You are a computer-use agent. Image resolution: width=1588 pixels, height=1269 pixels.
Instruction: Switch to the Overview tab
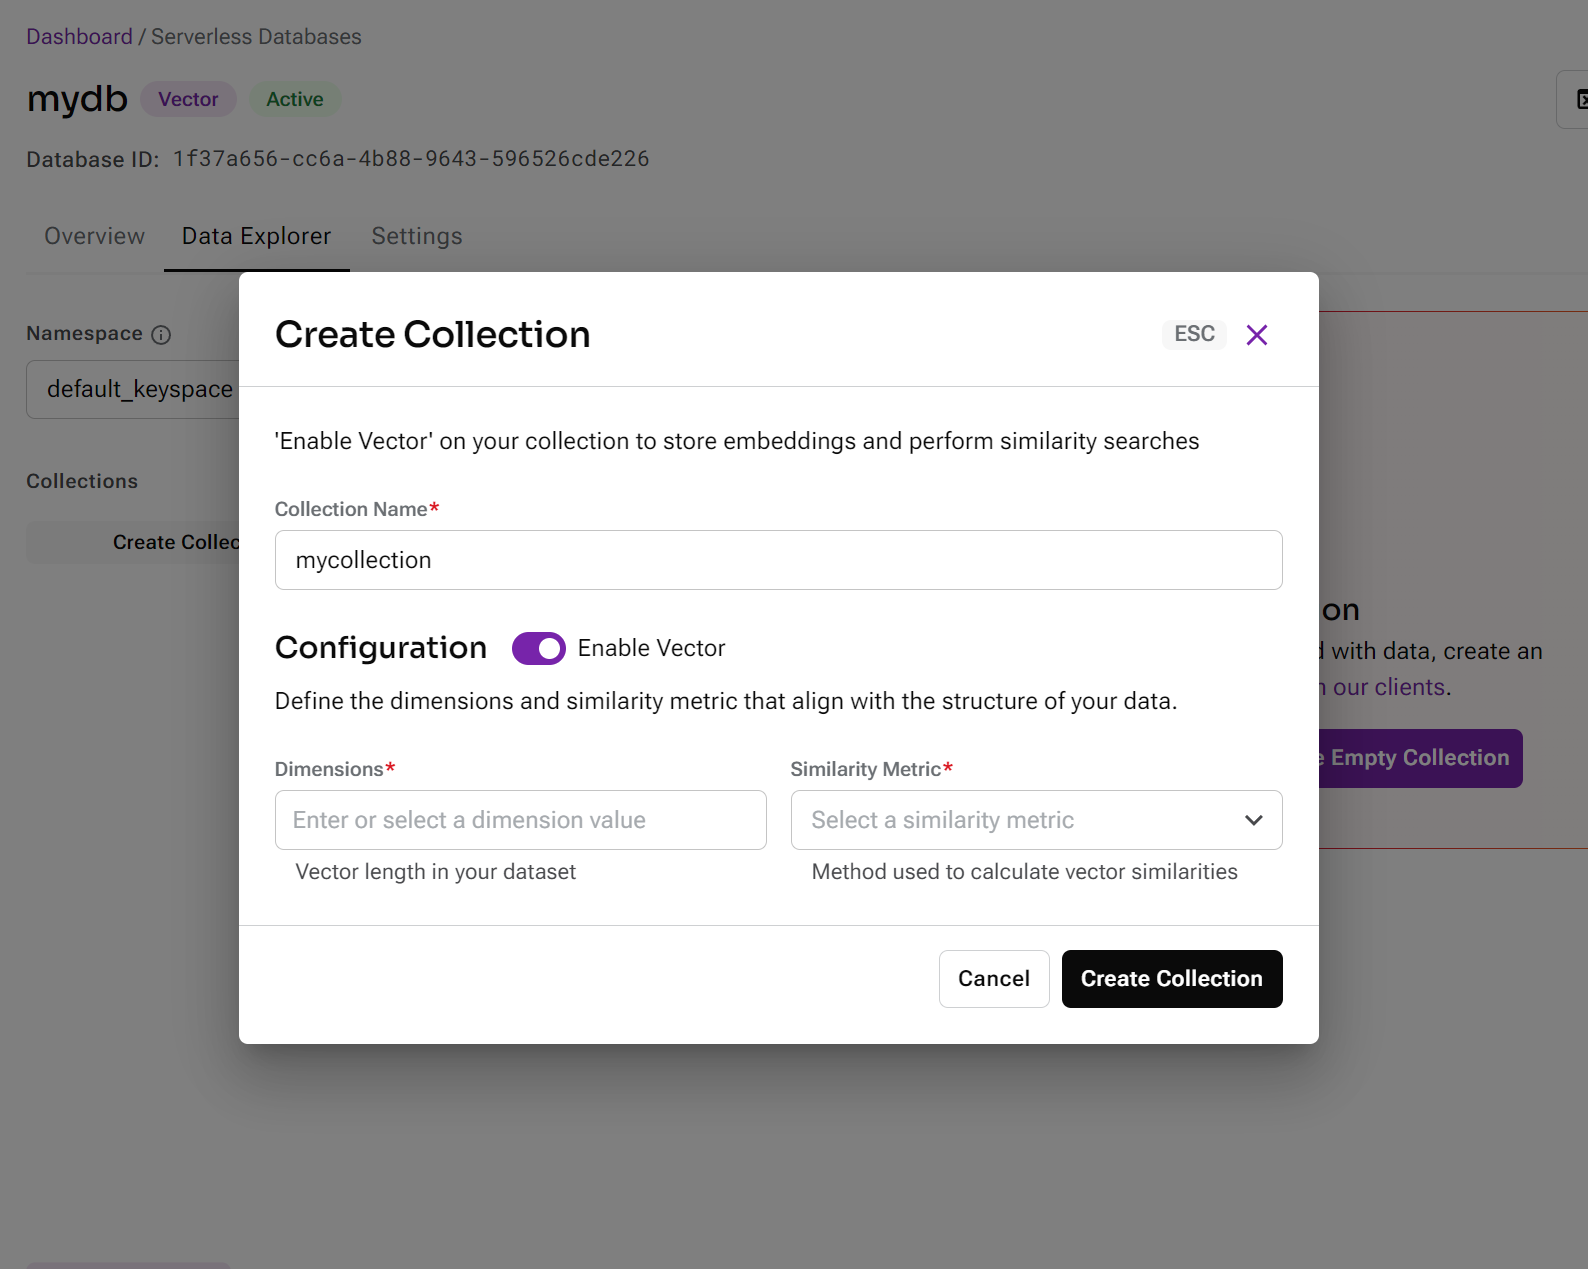pyautogui.click(x=95, y=236)
